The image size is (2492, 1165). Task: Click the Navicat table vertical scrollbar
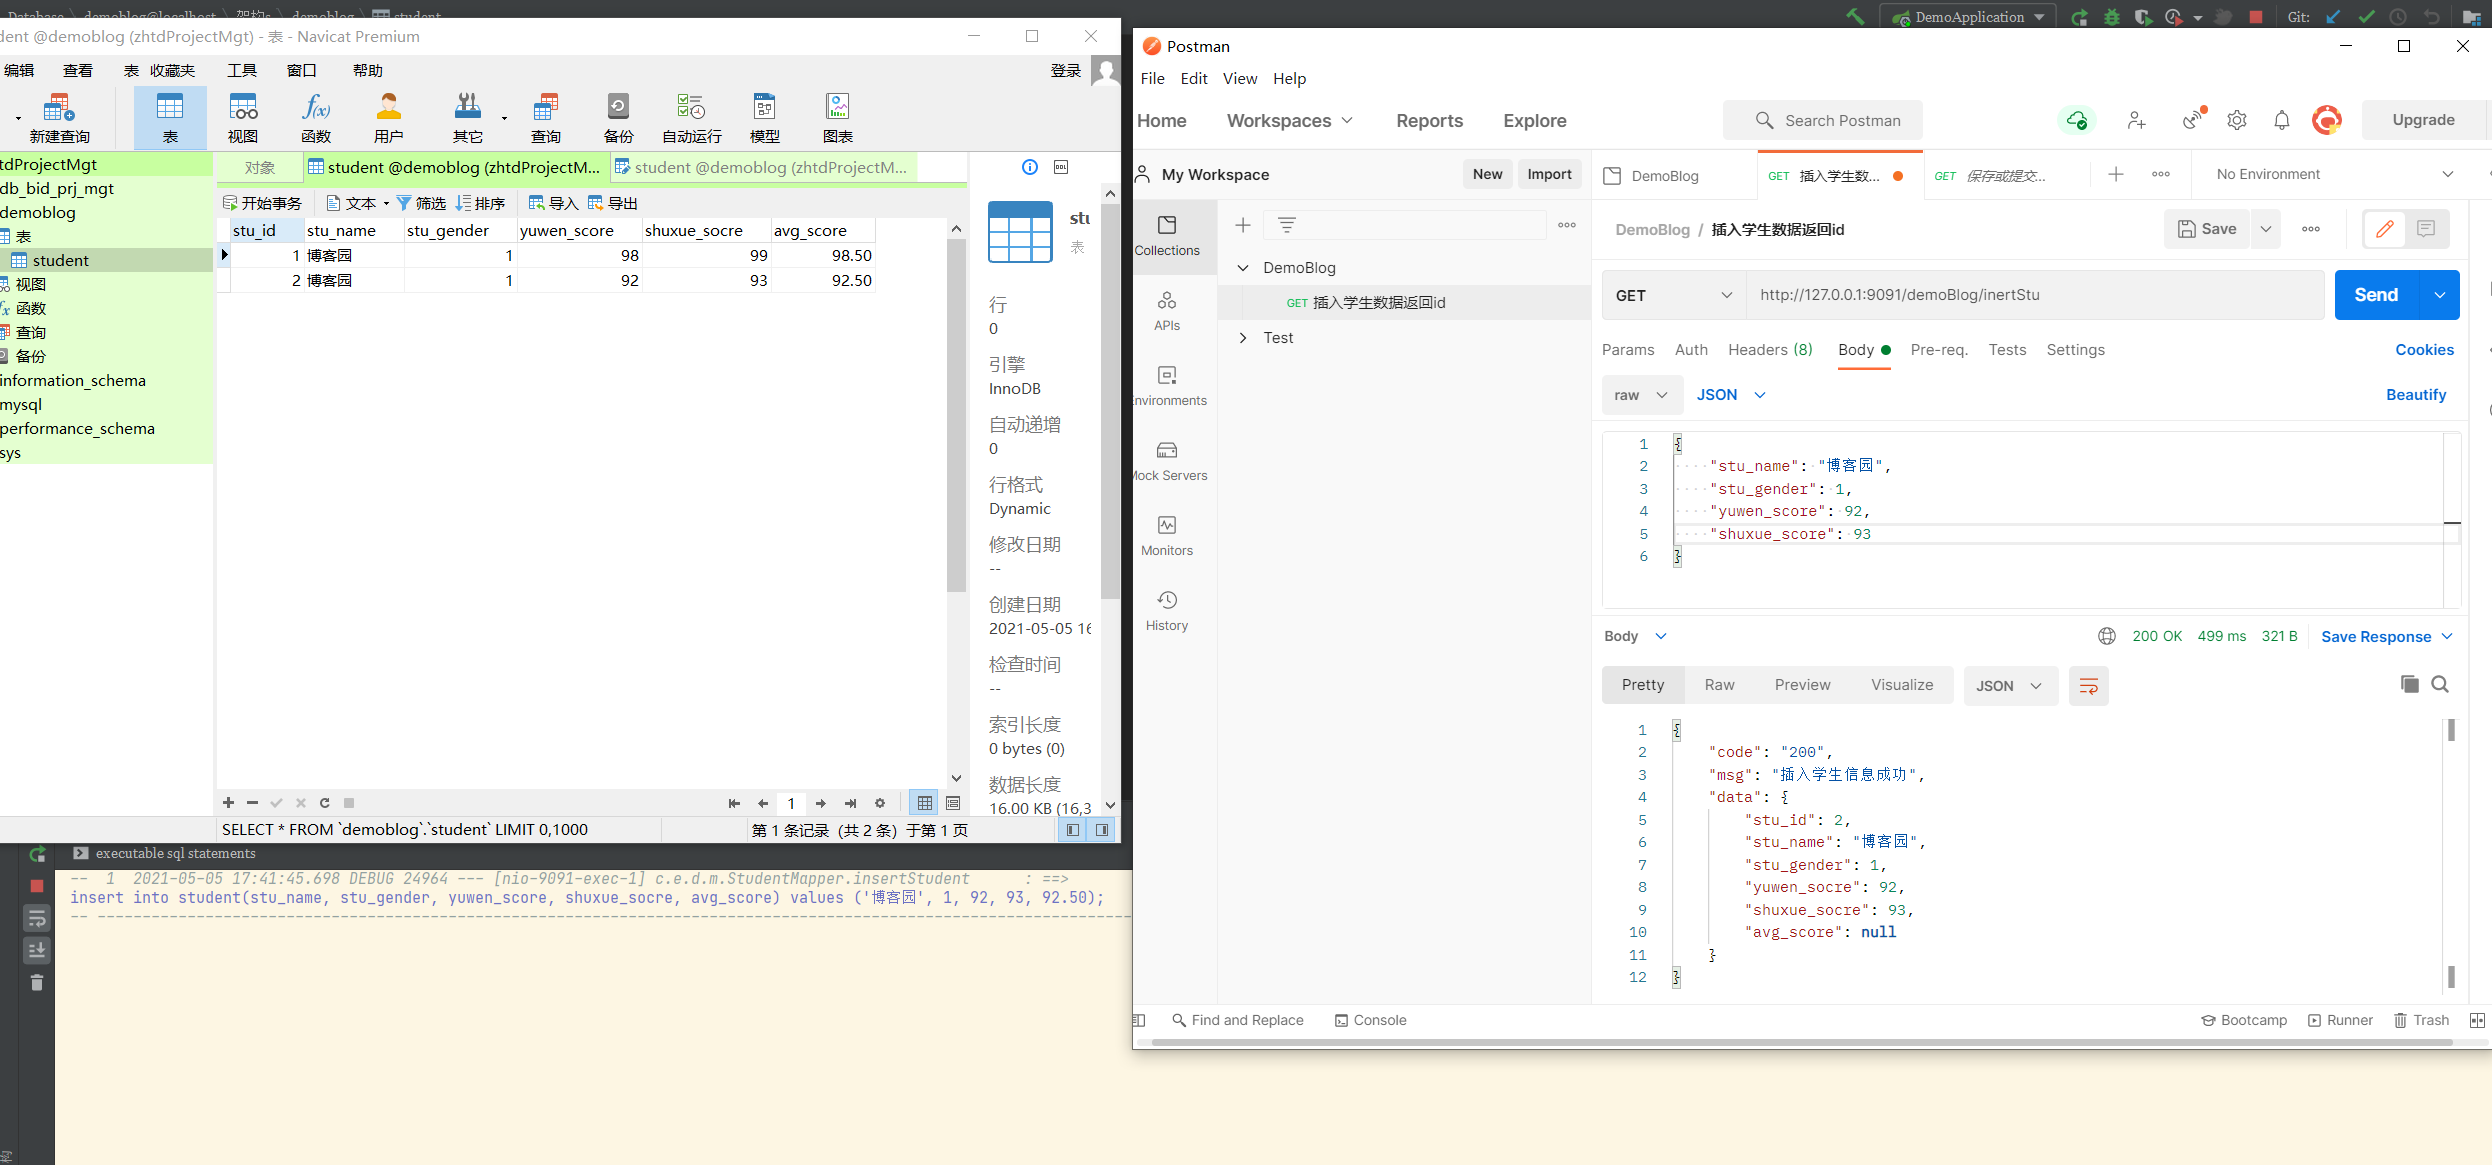click(x=956, y=415)
